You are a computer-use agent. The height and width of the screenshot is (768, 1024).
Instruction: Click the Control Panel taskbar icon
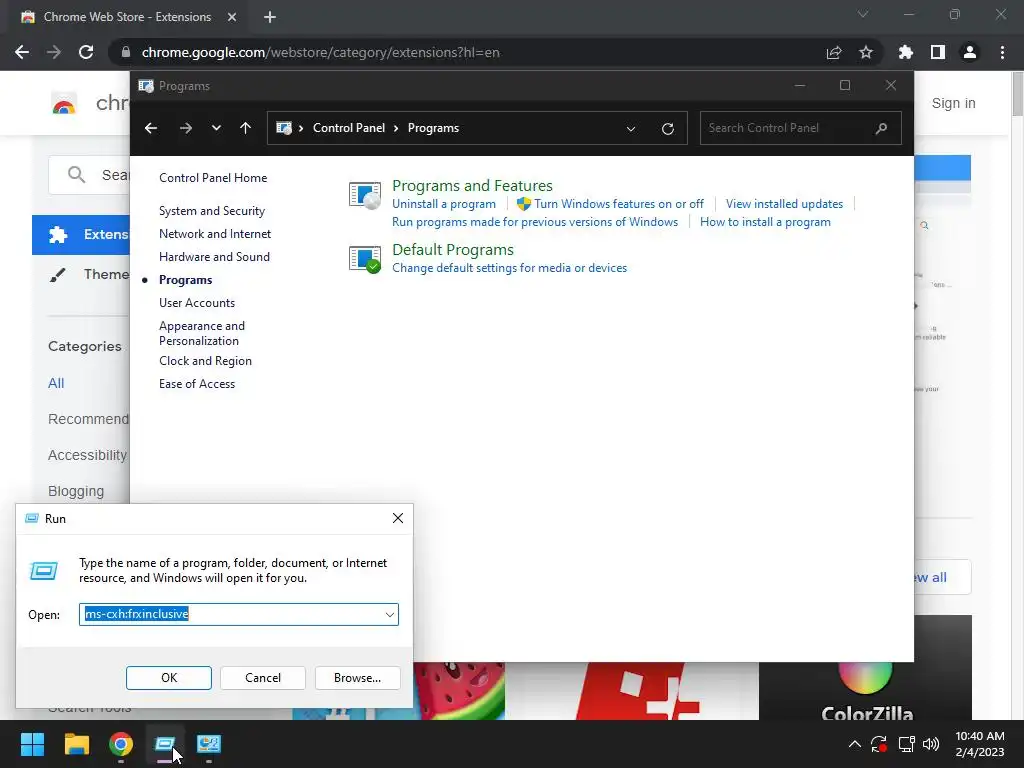209,744
